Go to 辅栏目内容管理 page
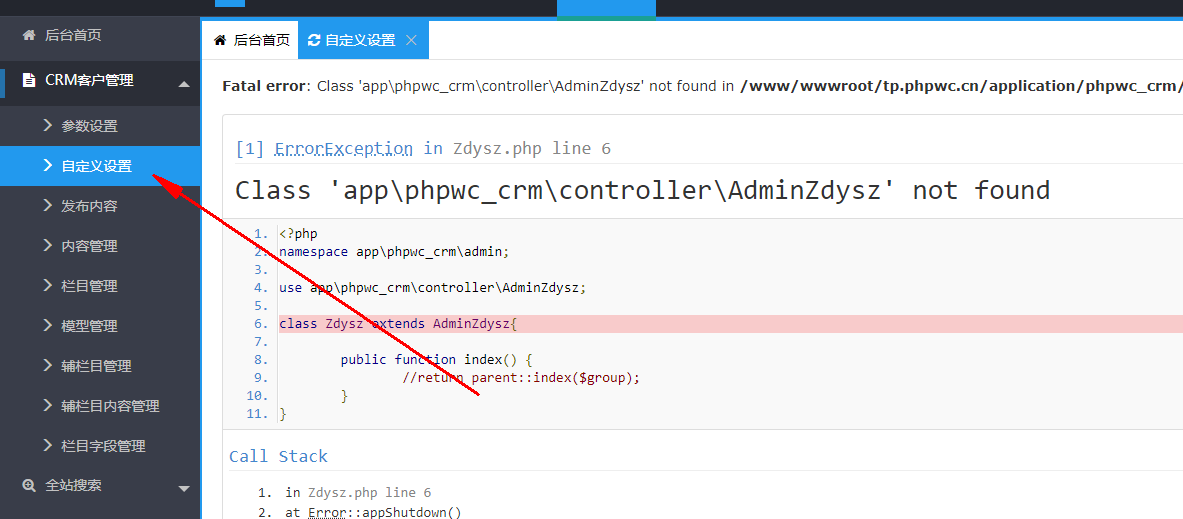Image resolution: width=1183 pixels, height=519 pixels. point(110,406)
